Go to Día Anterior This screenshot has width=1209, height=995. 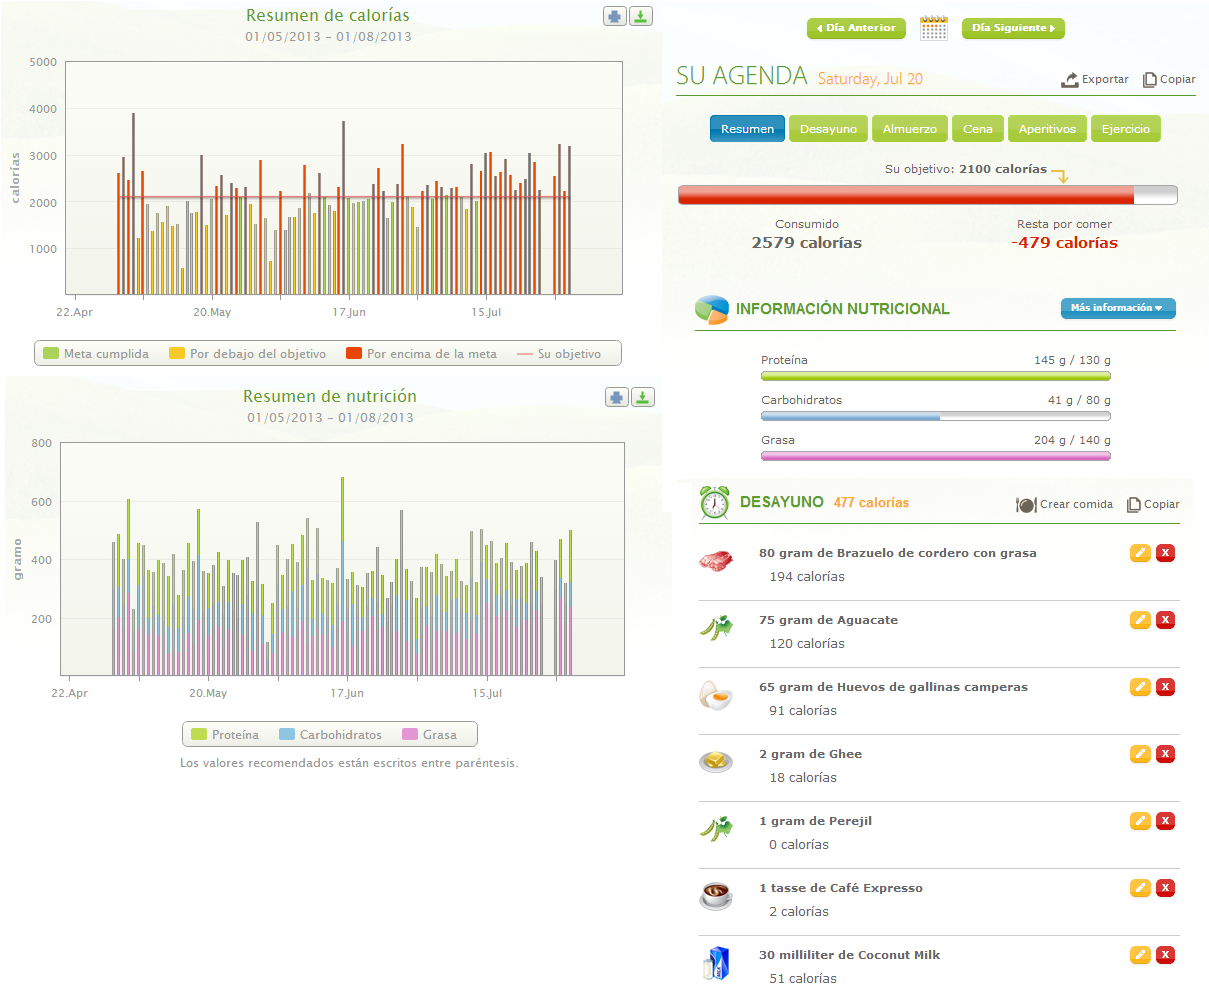coord(856,28)
